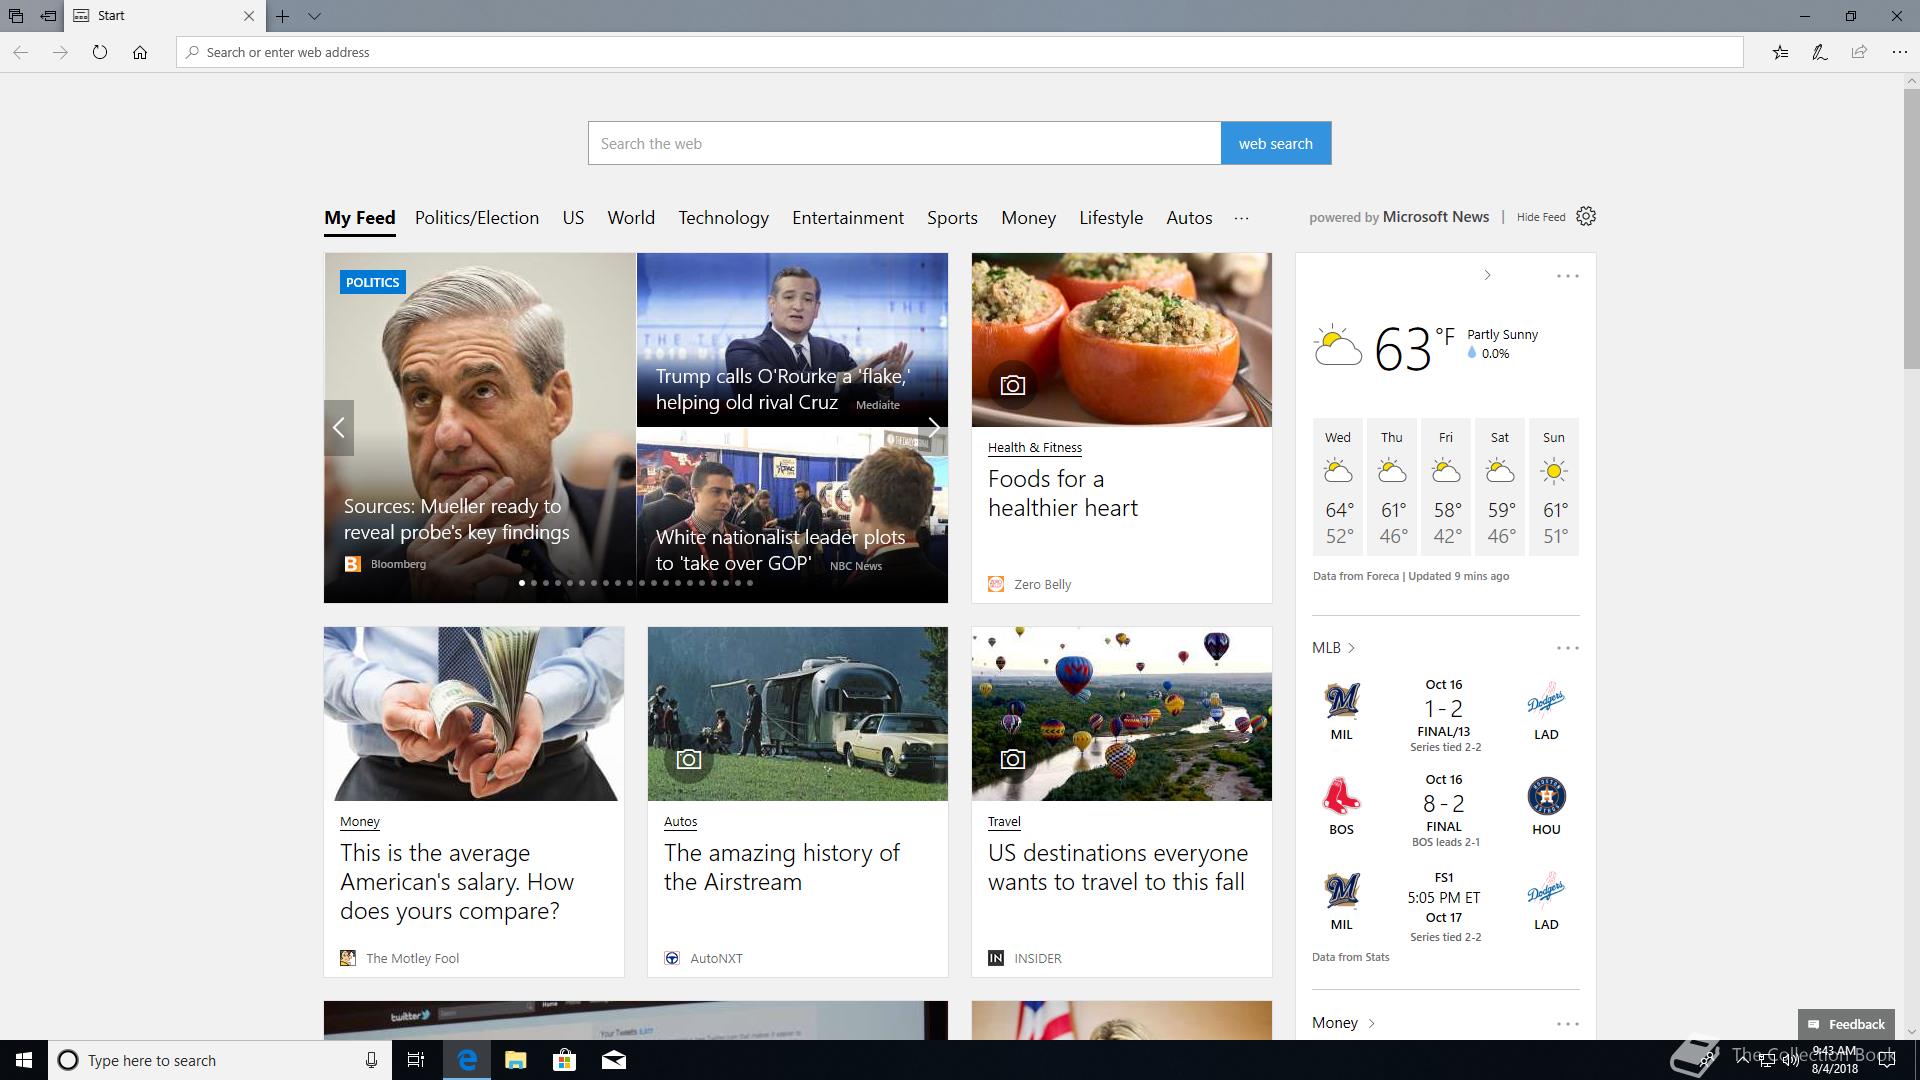1920x1080 pixels.
Task: Open stuffed tomatoes photo thumbnail
Action: tap(1122, 340)
